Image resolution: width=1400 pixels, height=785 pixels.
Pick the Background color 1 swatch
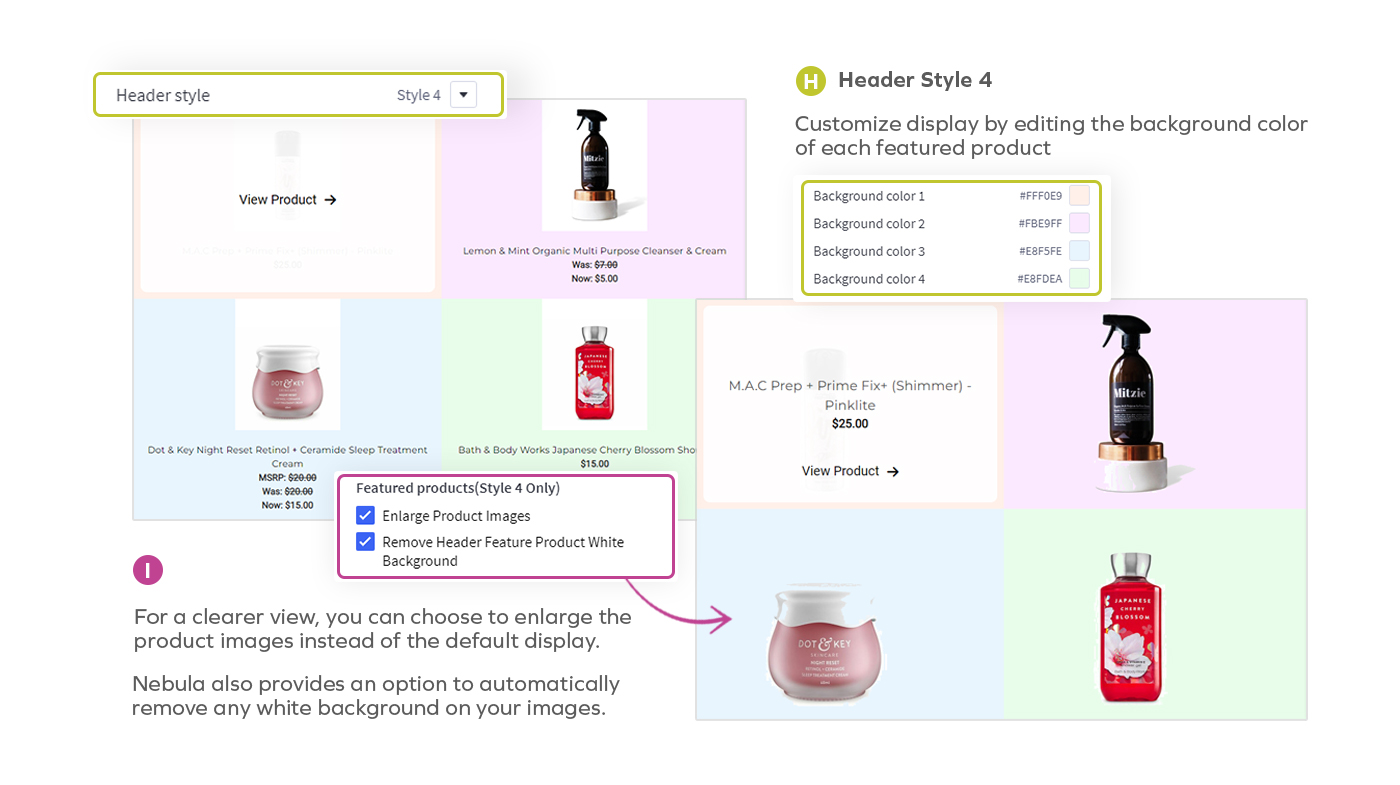(x=1079, y=195)
